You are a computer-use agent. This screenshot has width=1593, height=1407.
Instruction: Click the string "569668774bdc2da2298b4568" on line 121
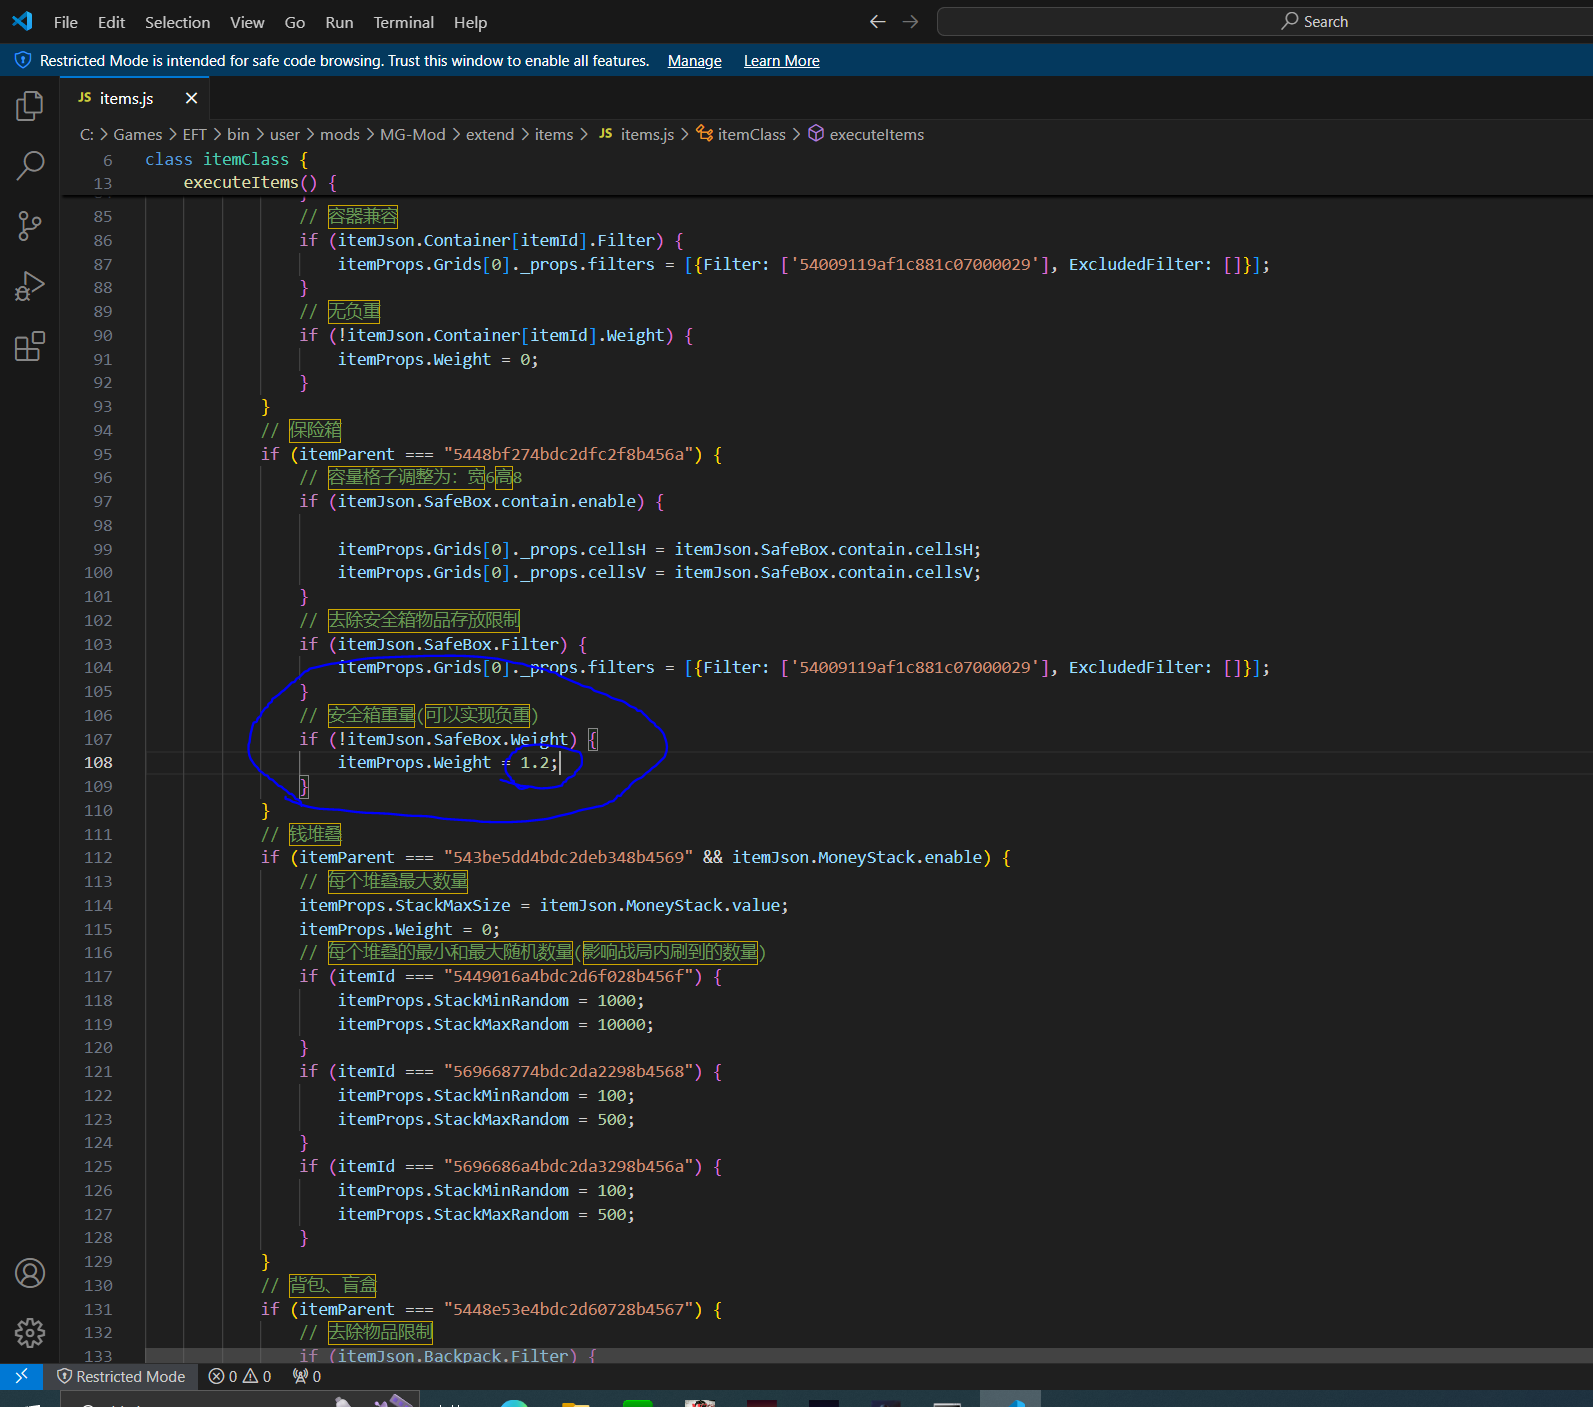click(569, 1072)
